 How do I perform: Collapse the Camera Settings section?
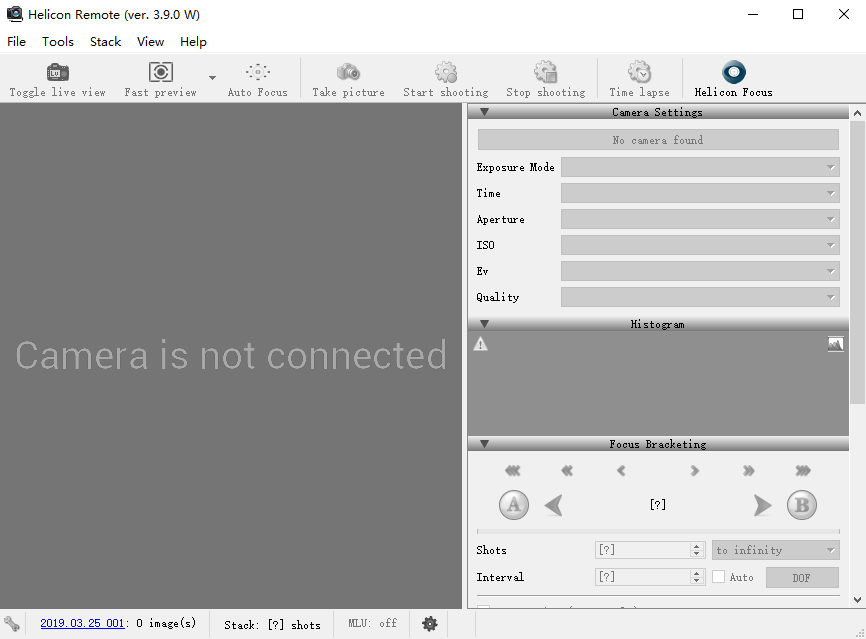pos(484,112)
